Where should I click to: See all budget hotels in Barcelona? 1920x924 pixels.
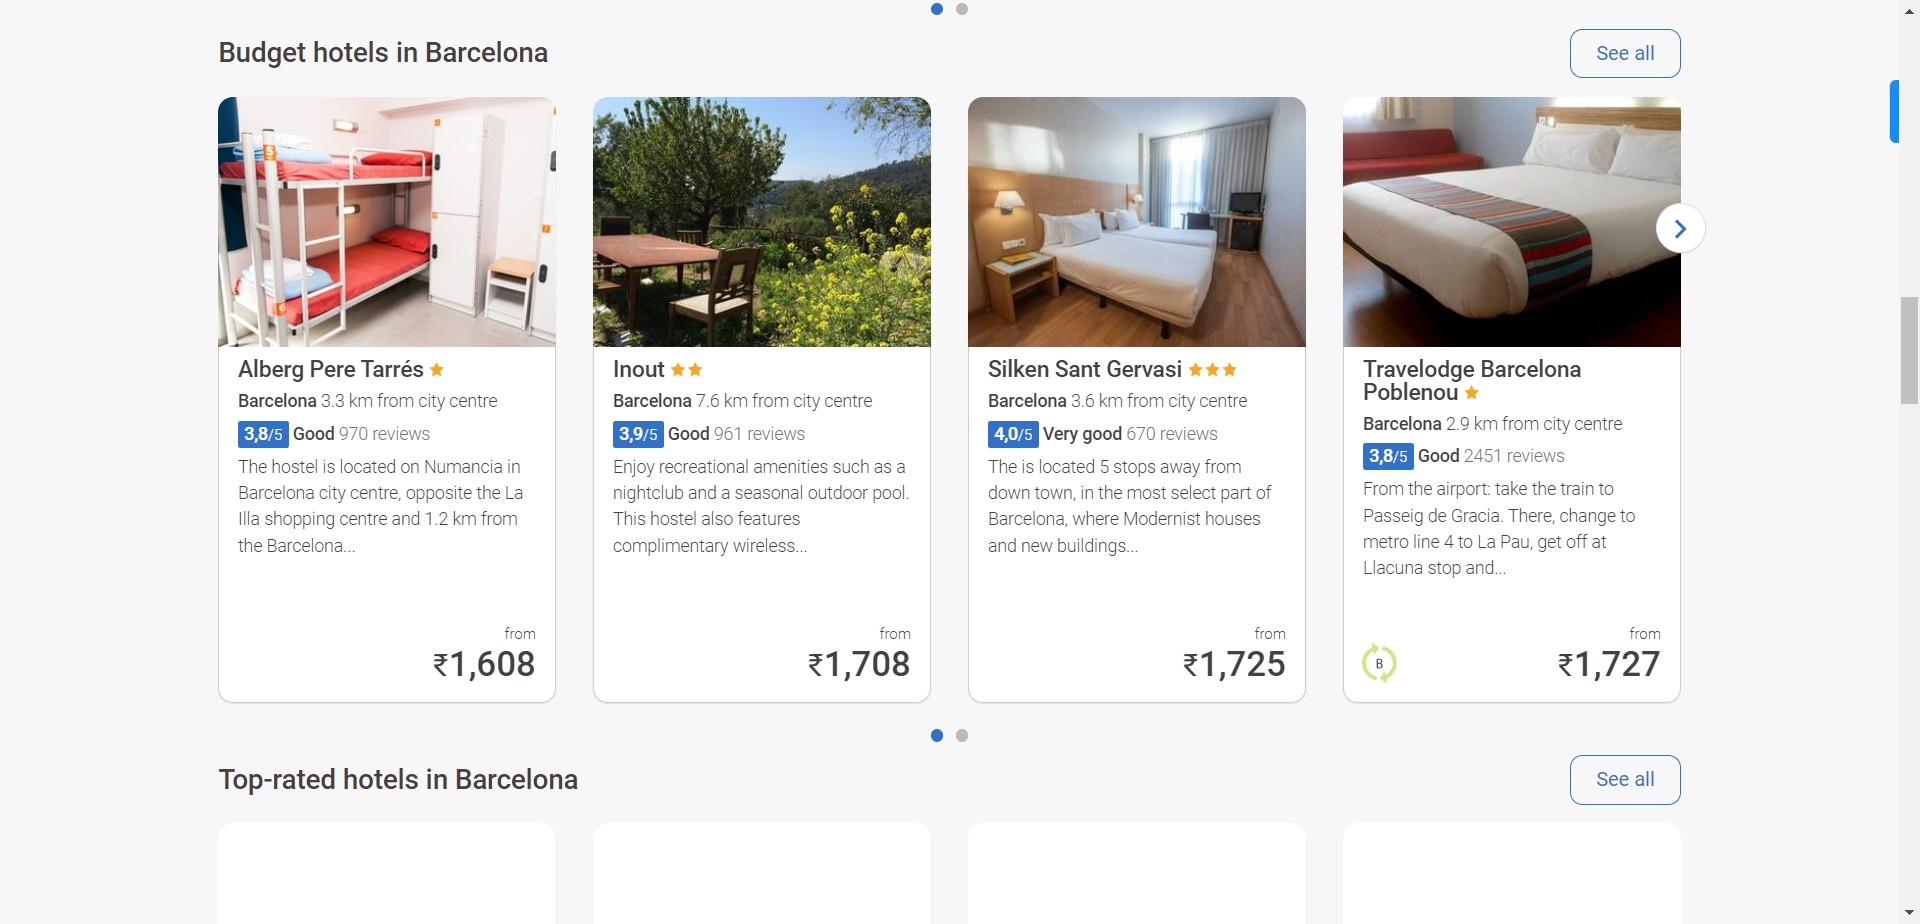pyautogui.click(x=1625, y=53)
